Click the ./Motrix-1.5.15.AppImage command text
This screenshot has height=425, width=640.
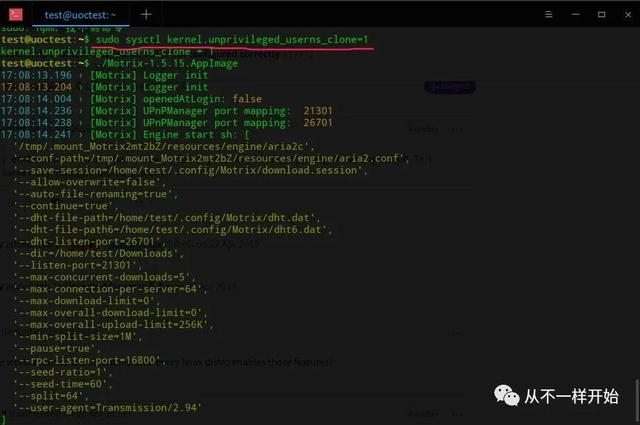[x=167, y=63]
